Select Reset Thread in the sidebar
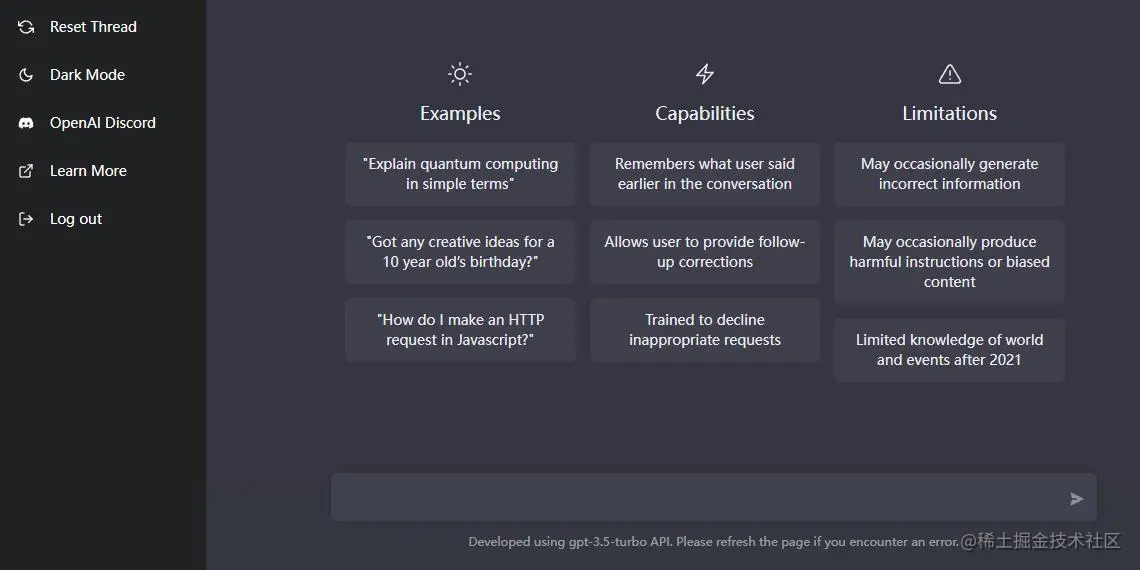Viewport: 1140px width, 570px height. tap(93, 27)
